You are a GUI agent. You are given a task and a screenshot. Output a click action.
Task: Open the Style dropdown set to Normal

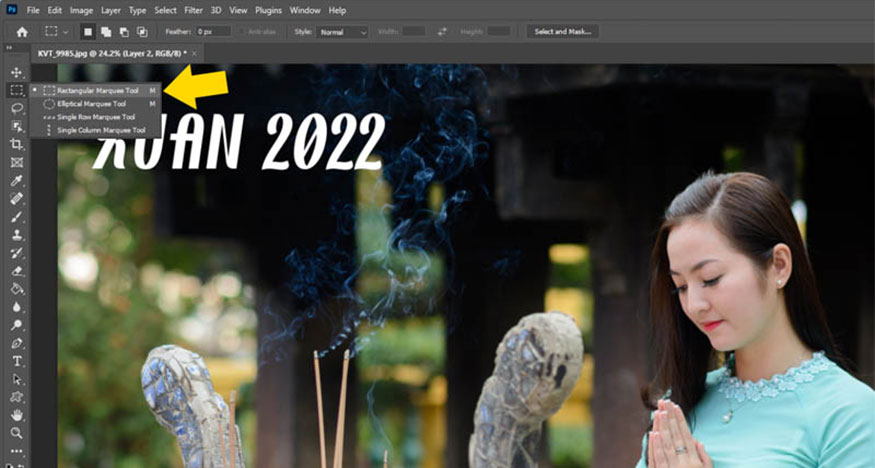(343, 32)
